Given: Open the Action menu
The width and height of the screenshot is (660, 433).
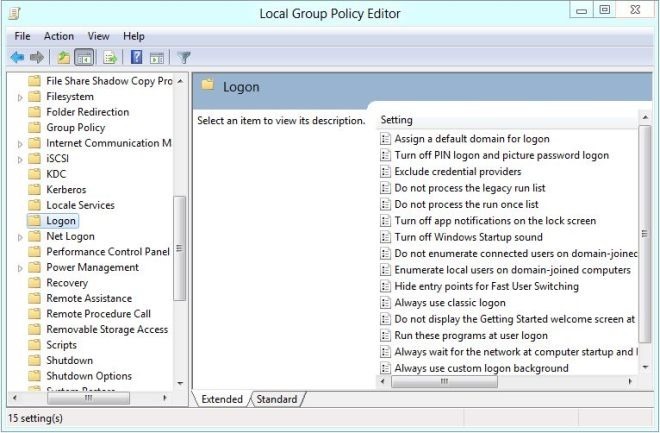Looking at the screenshot, I should [59, 36].
